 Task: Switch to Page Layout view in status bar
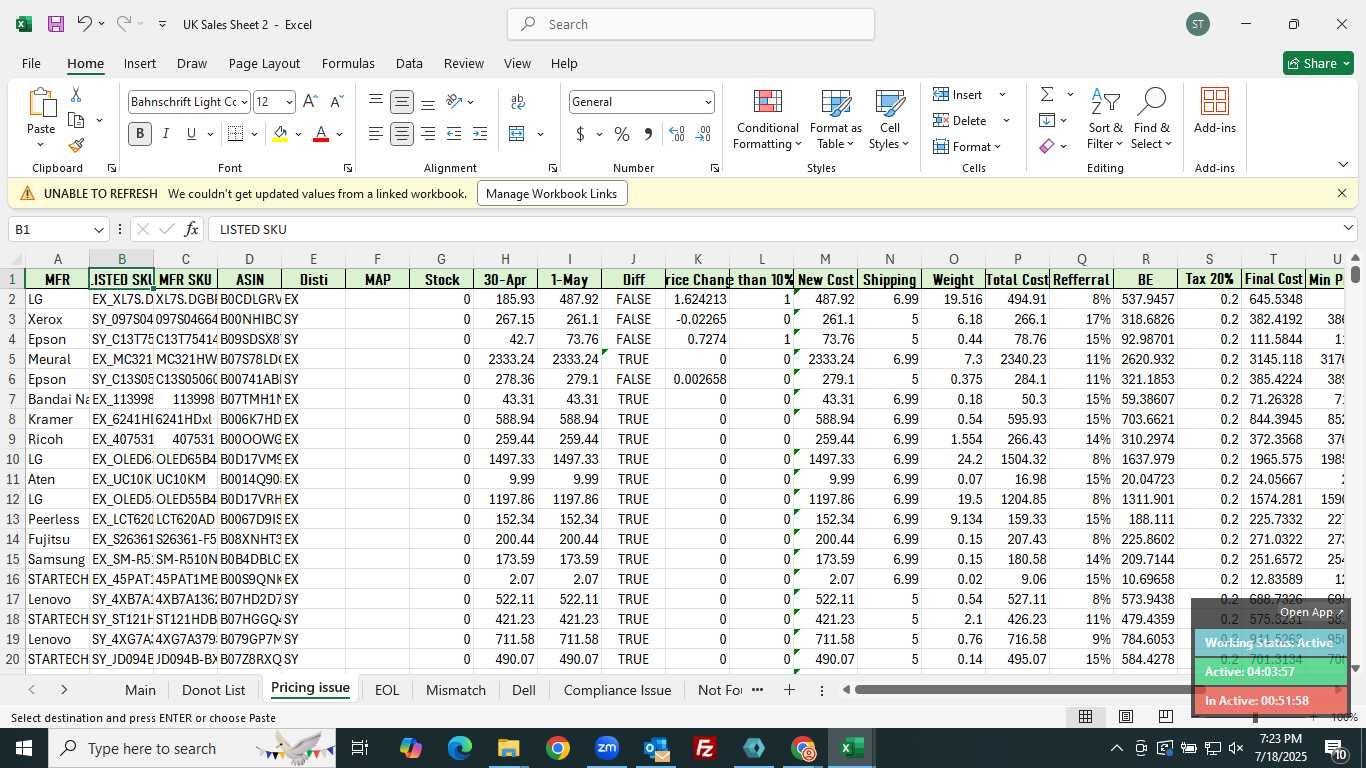pos(1125,717)
